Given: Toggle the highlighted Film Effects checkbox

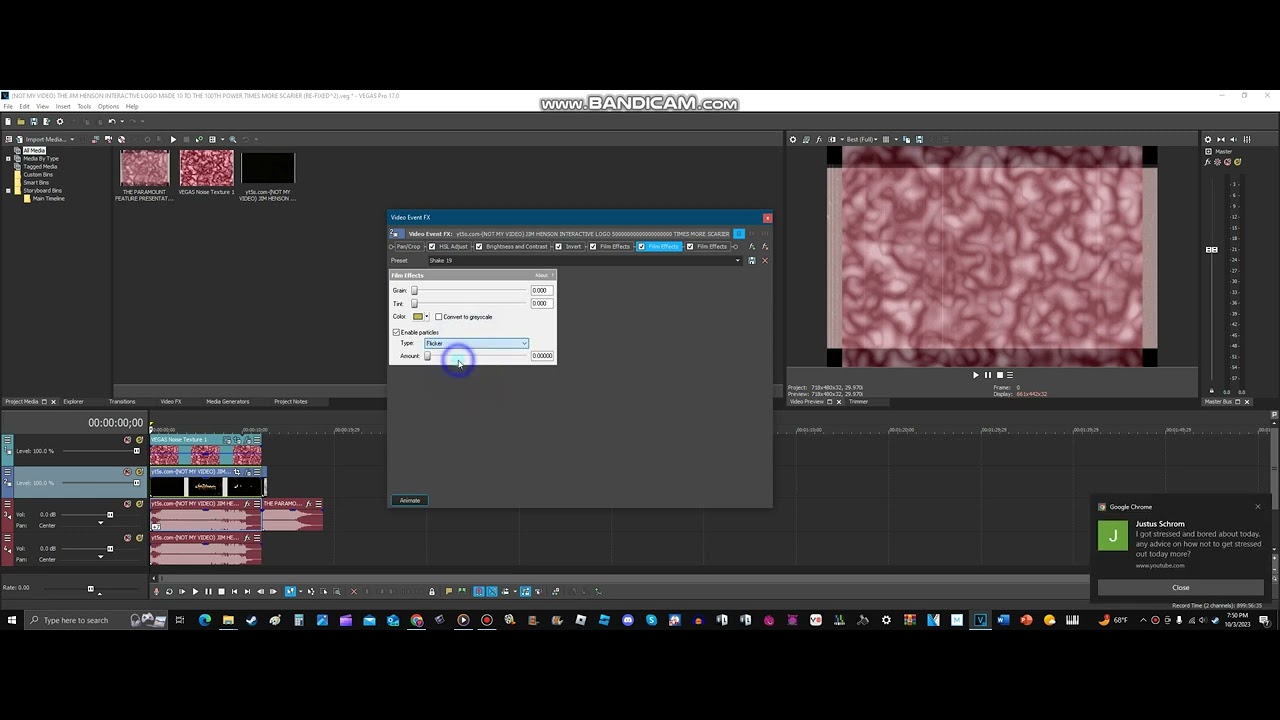Looking at the screenshot, I should [641, 246].
